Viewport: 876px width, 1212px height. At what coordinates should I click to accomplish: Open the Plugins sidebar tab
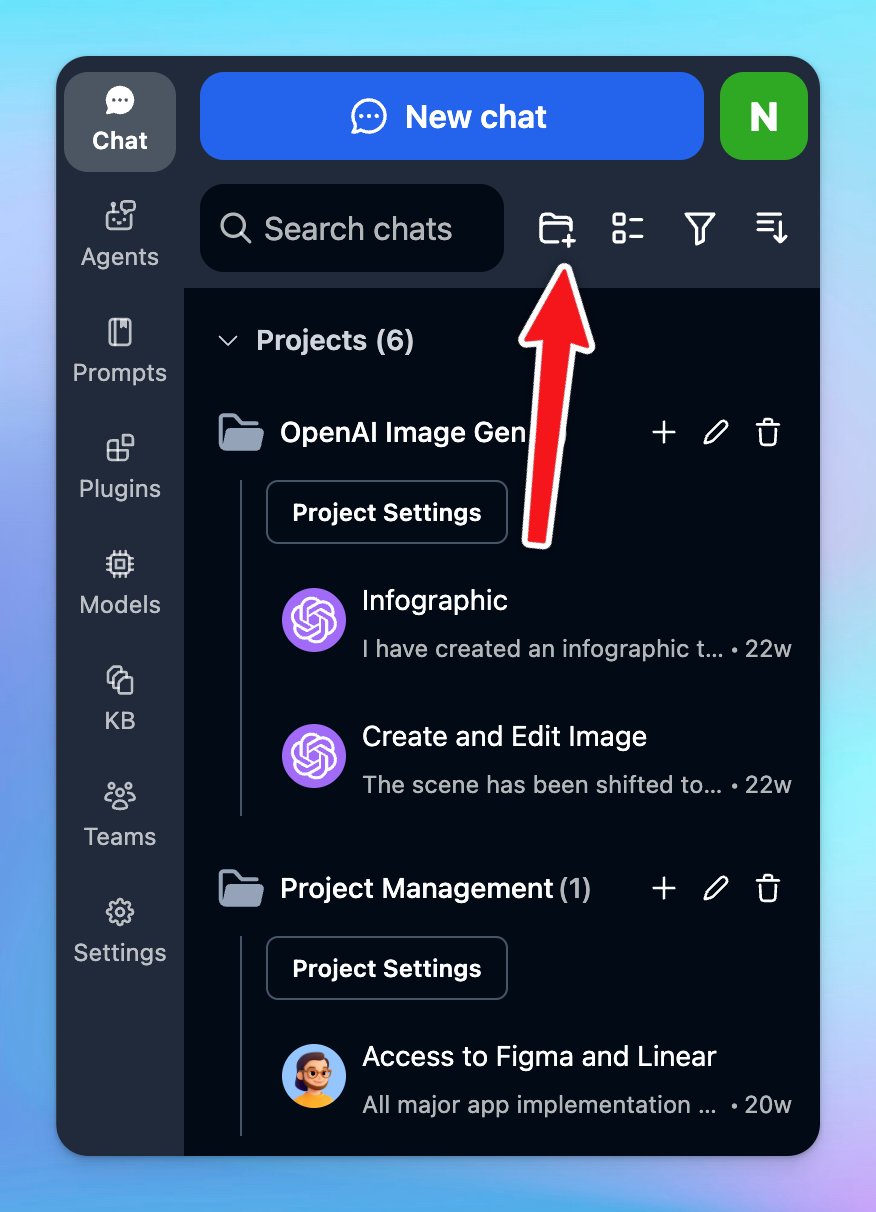[x=120, y=467]
